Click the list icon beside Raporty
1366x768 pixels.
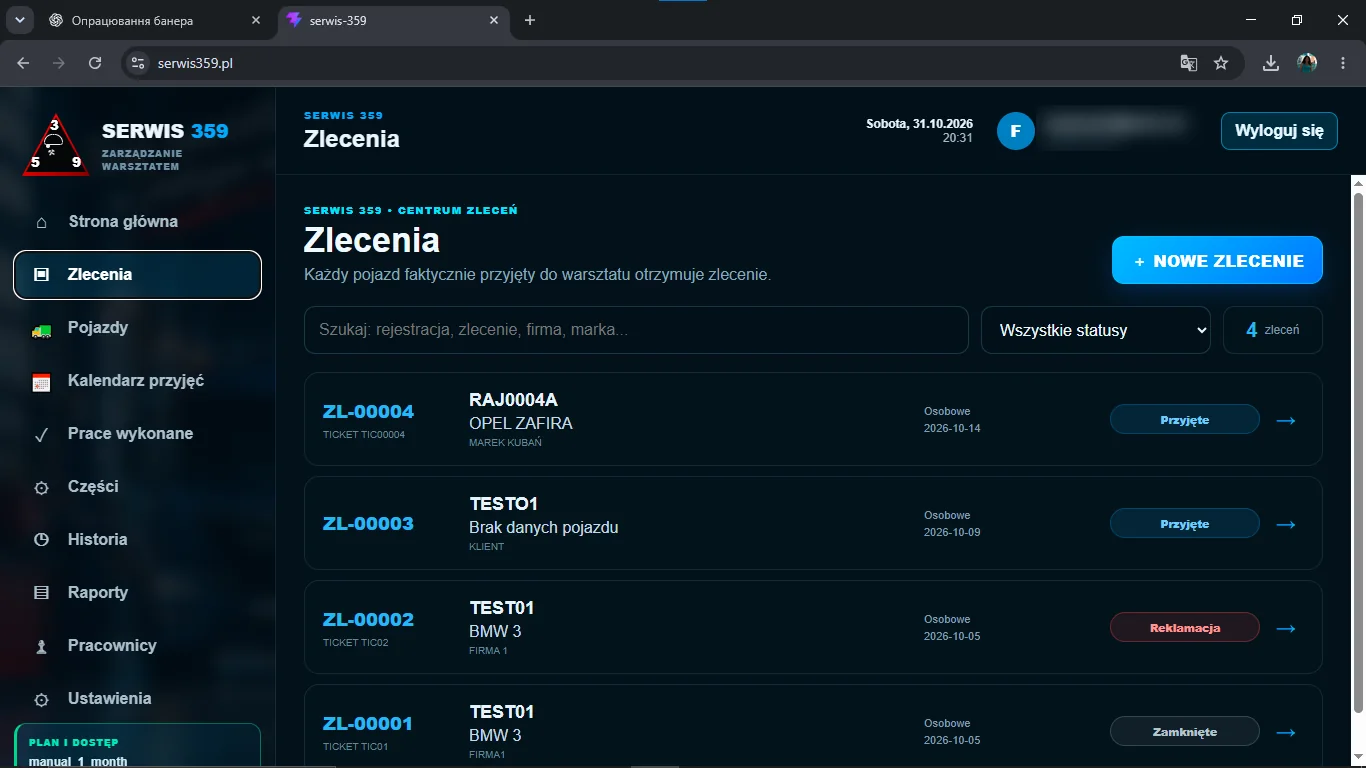coord(41,593)
